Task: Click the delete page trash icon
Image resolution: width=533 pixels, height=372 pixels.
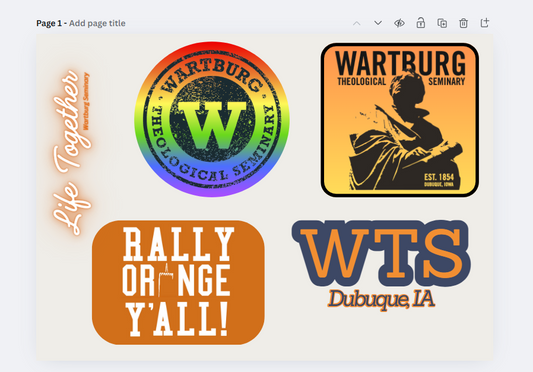Action: 463,23
